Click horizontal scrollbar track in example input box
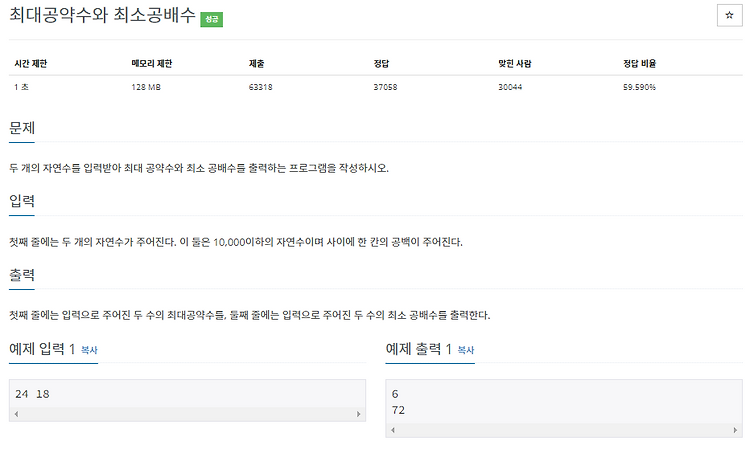The image size is (750, 449). coord(187,414)
